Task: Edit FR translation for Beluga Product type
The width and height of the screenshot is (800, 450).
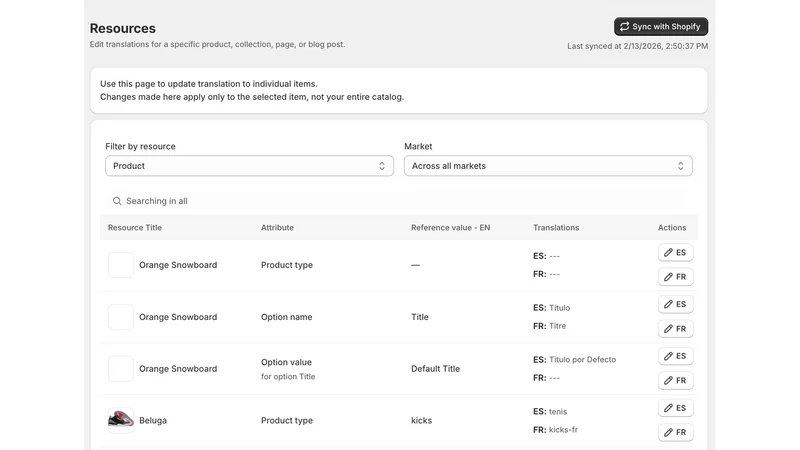Action: [676, 432]
